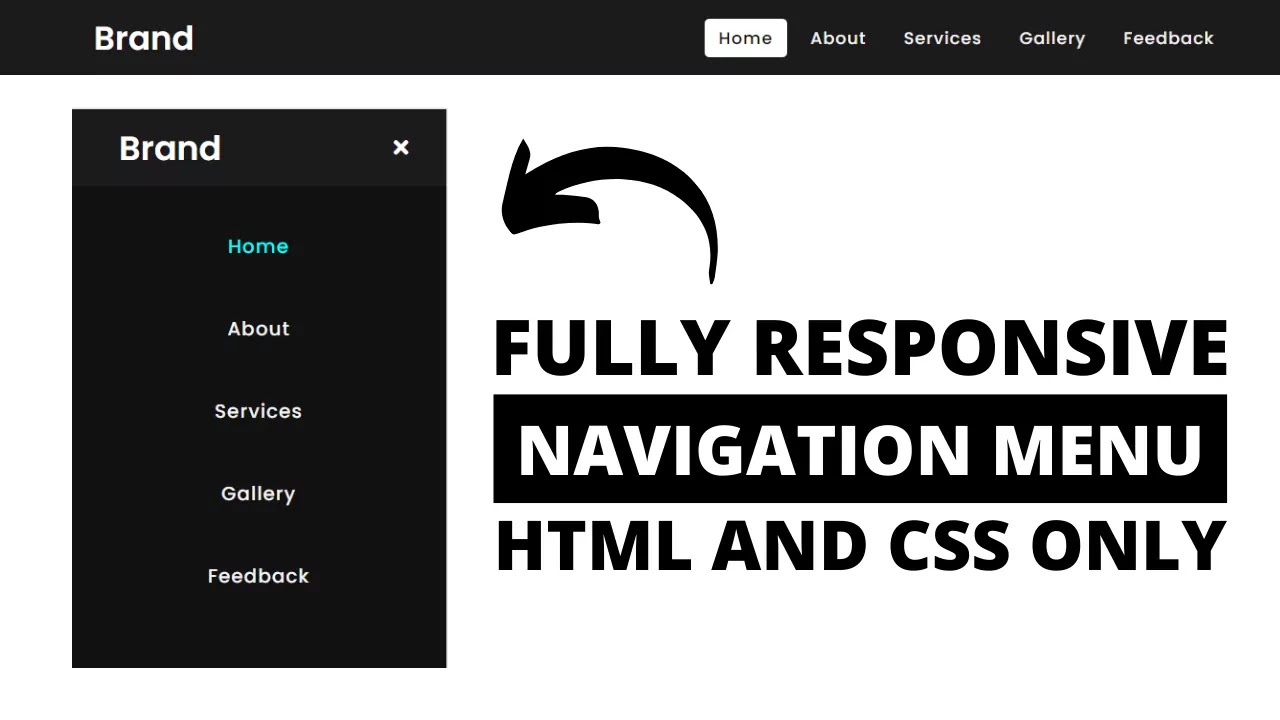The height and width of the screenshot is (720, 1280).
Task: Click Services inside the sidebar menu
Action: pos(258,411)
